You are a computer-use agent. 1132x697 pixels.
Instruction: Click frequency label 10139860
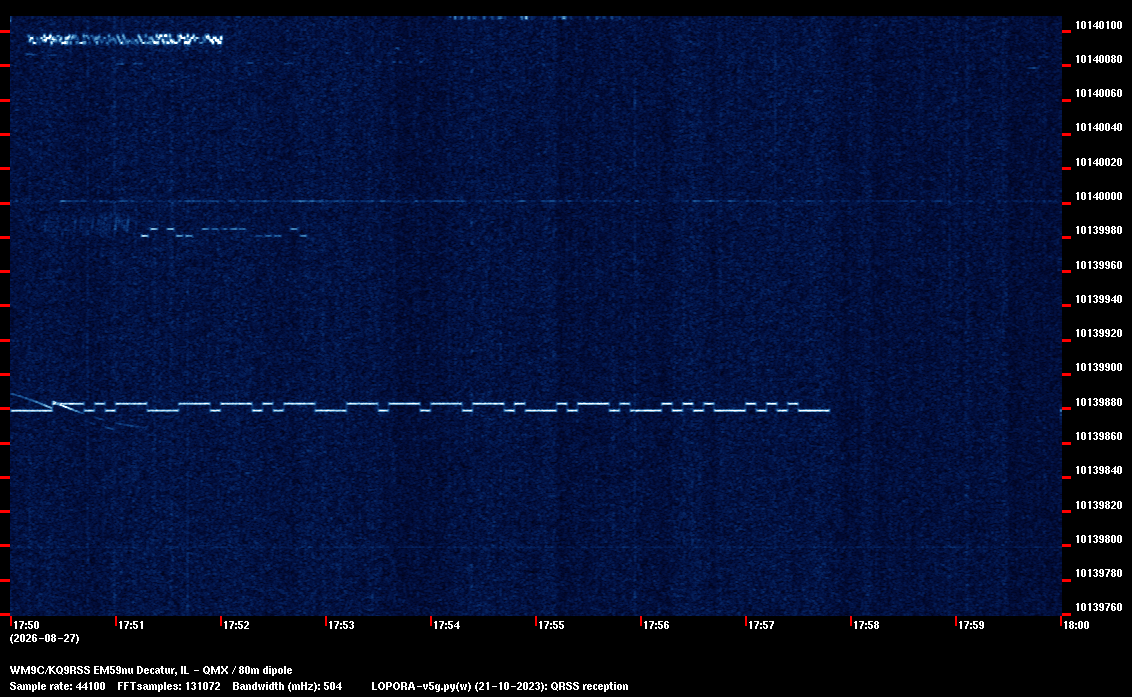click(x=1099, y=436)
